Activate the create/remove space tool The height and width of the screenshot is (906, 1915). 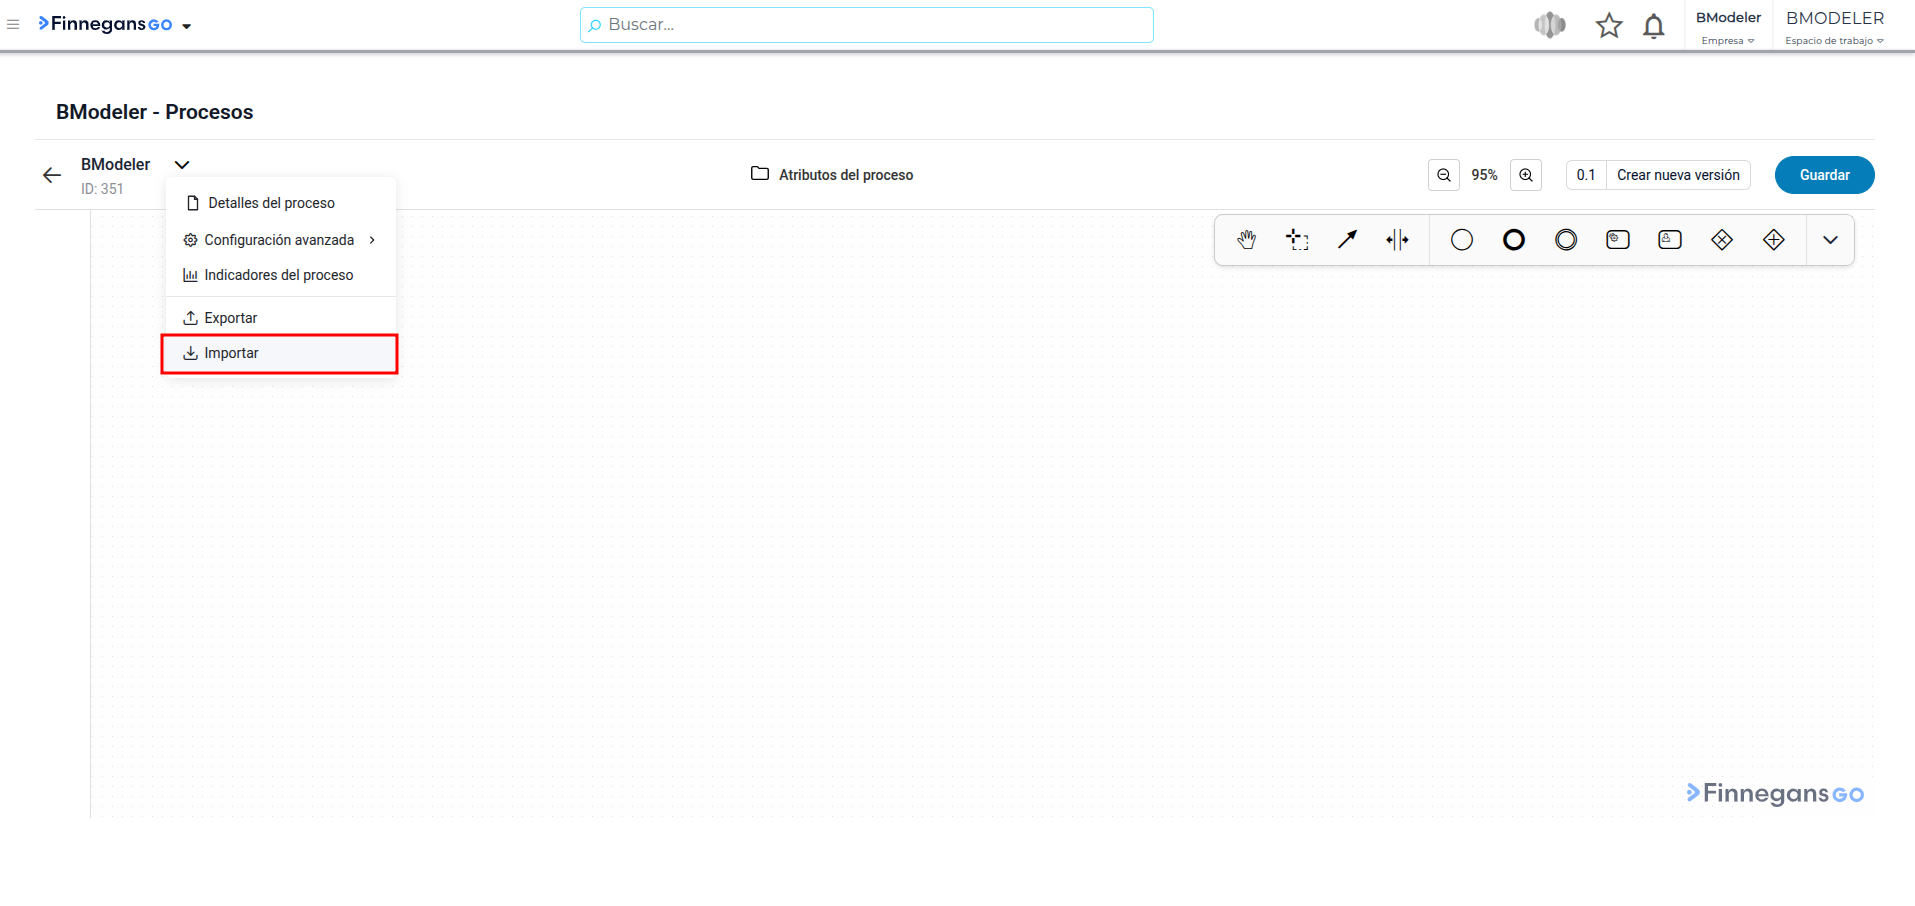tap(1397, 240)
